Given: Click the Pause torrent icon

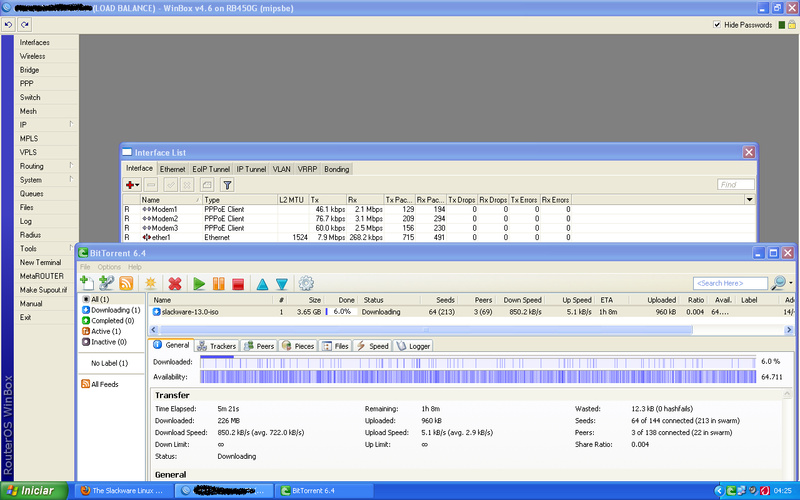Looking at the screenshot, I should tap(218, 284).
